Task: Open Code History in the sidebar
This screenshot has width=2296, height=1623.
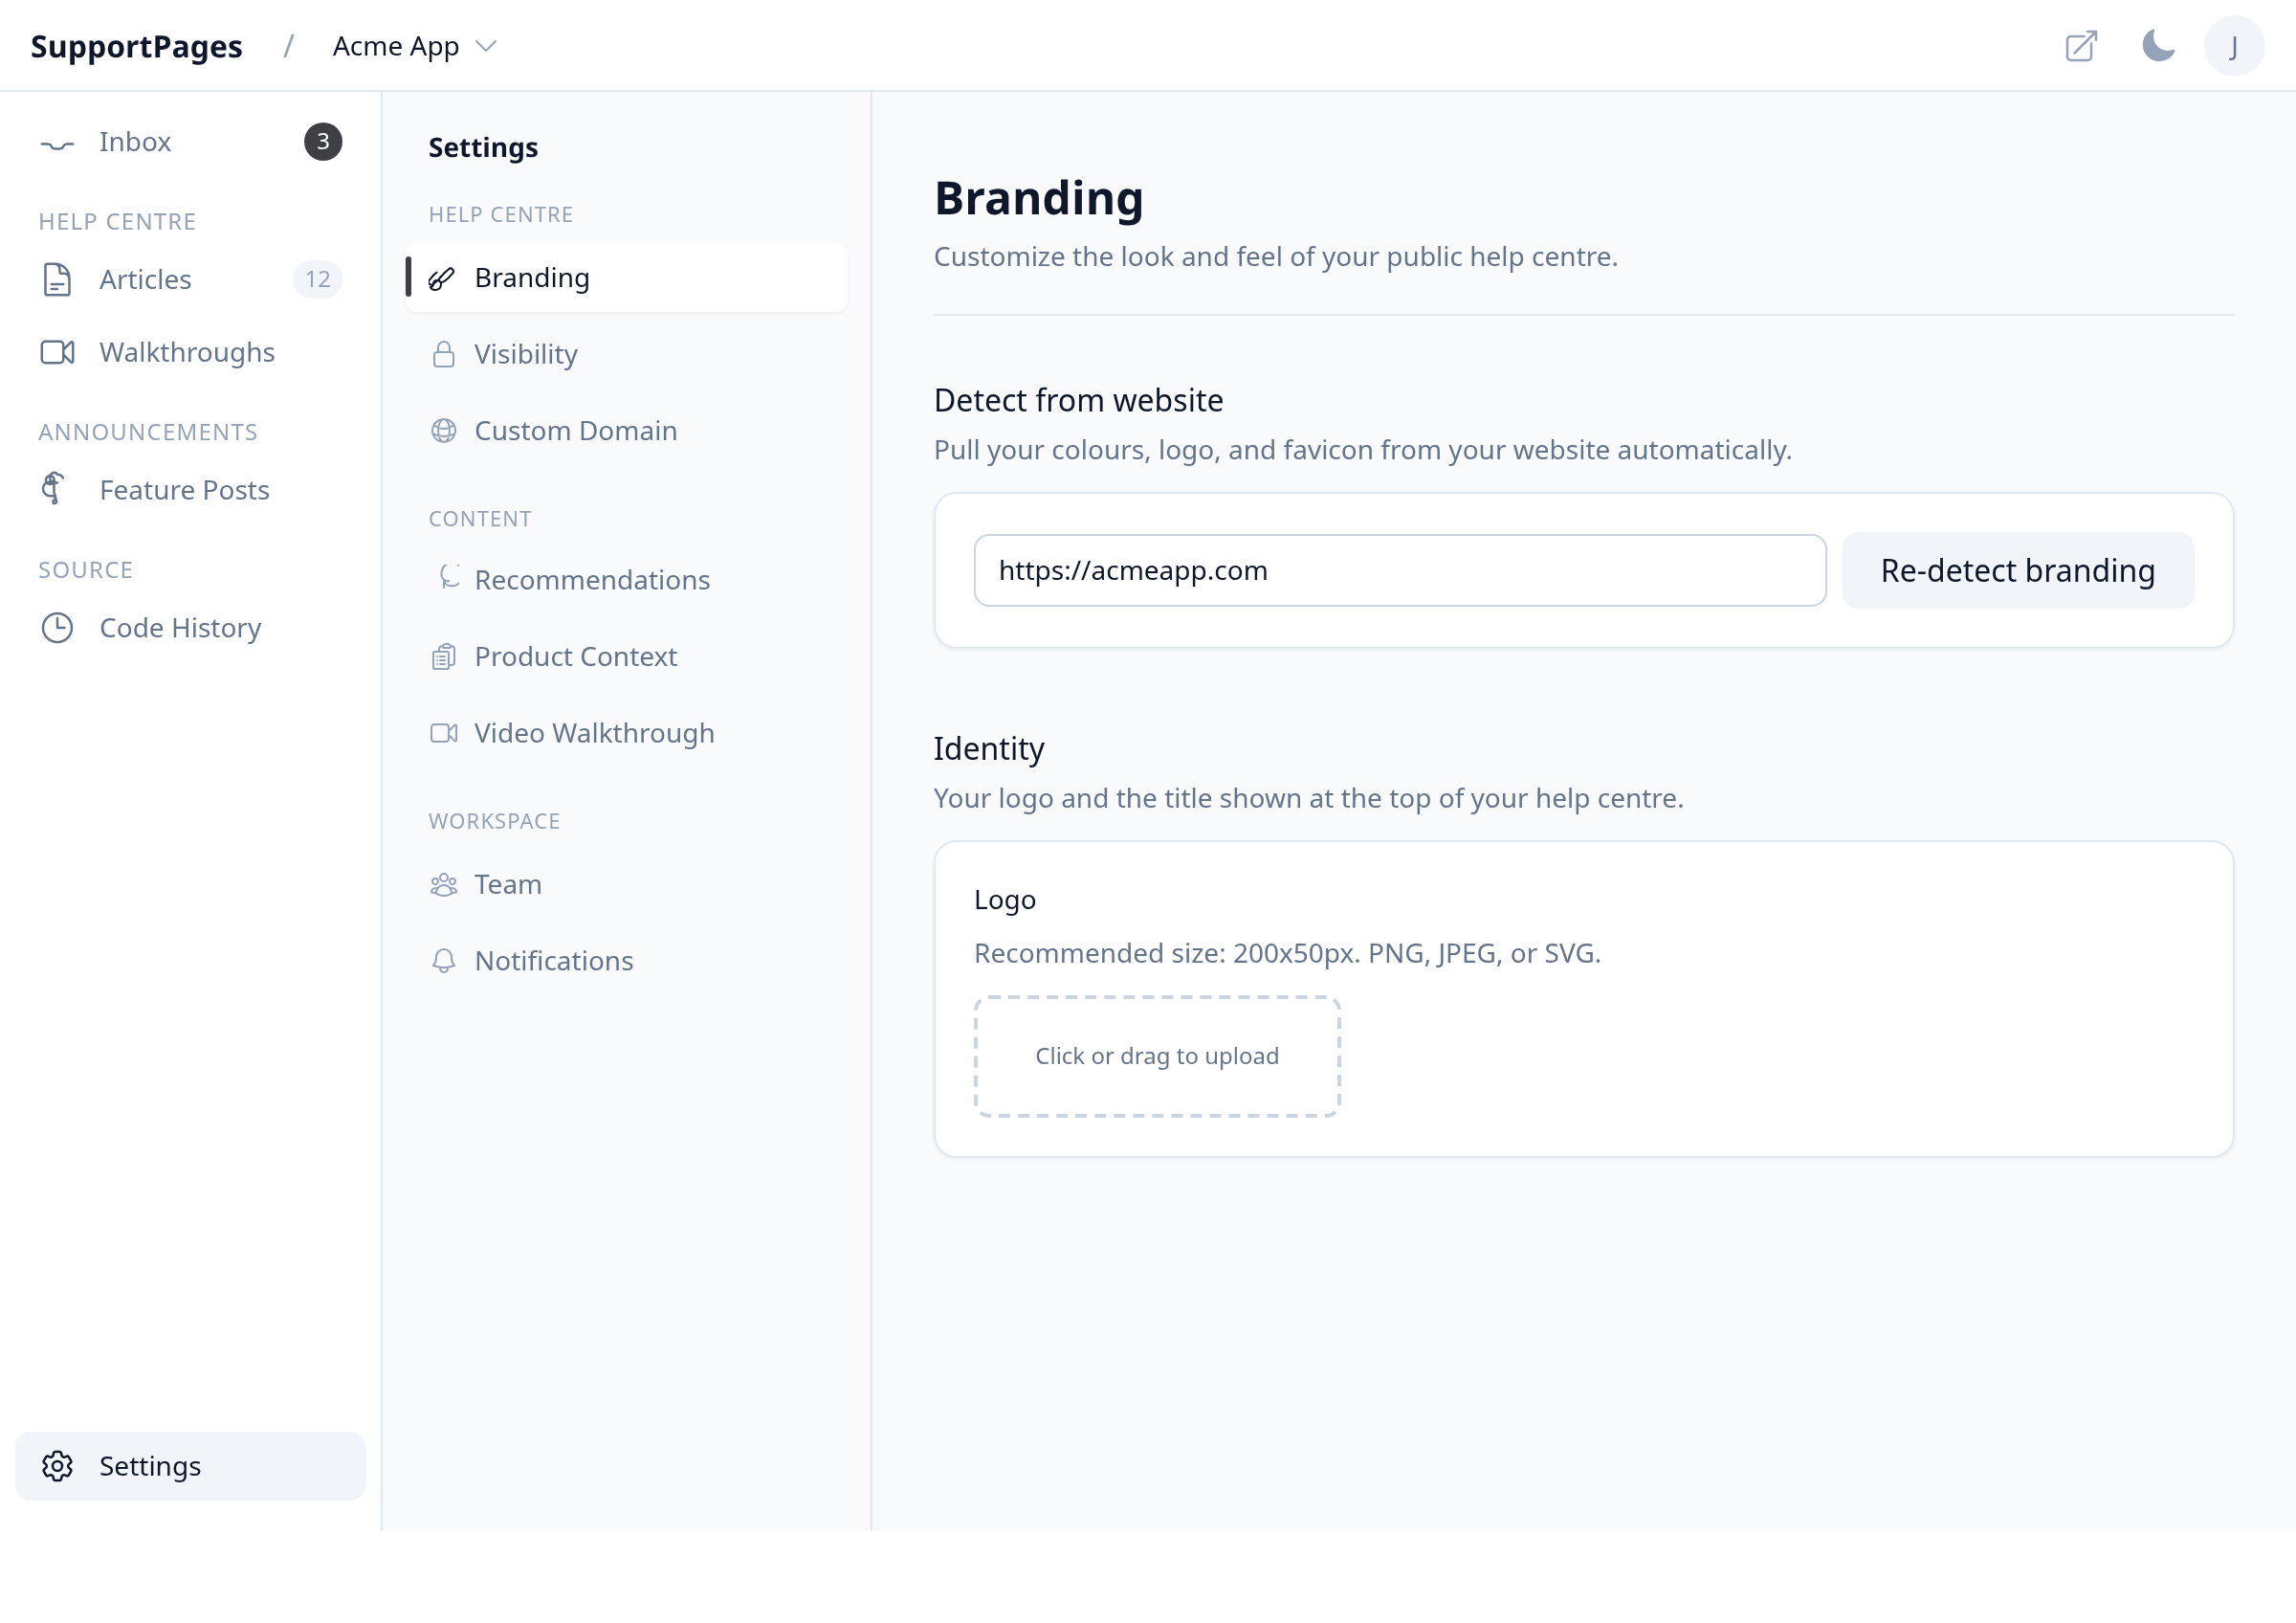Action: 181,628
